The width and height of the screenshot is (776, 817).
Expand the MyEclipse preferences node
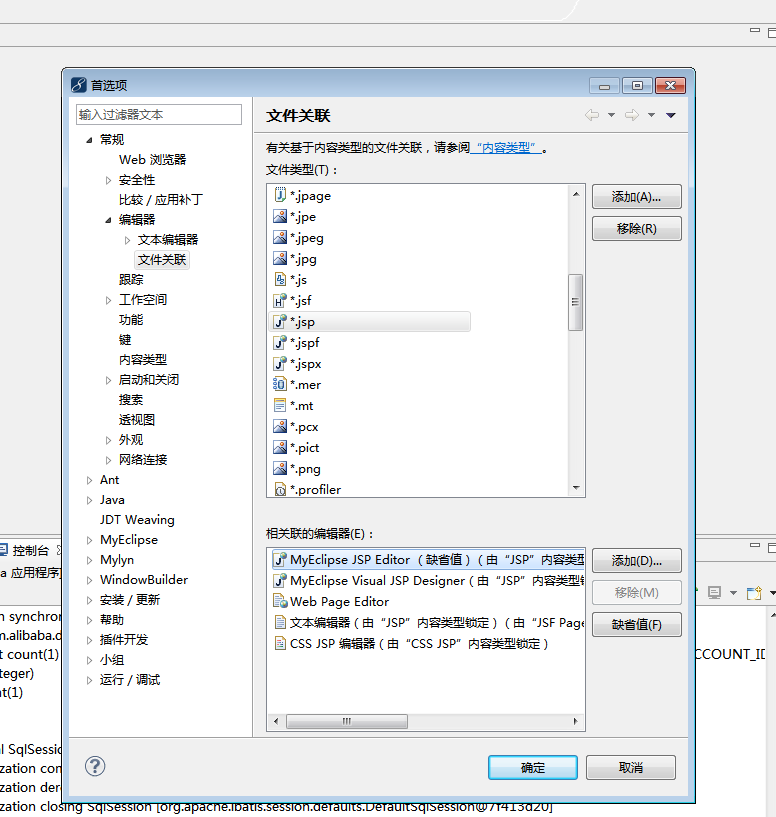tap(89, 540)
